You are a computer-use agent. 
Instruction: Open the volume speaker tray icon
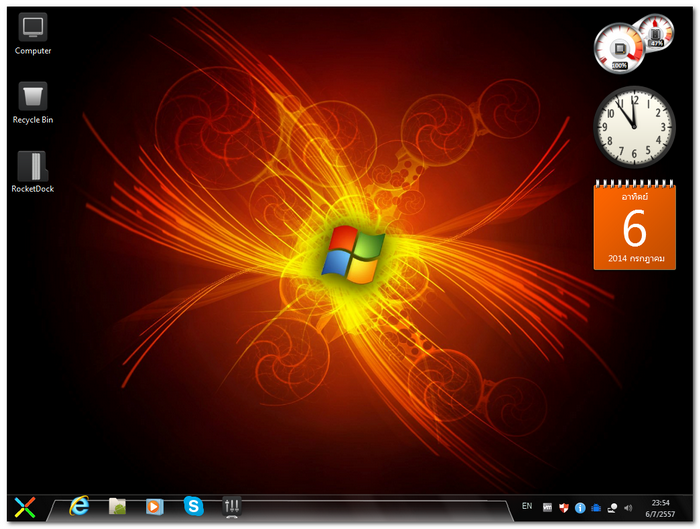pos(628,508)
